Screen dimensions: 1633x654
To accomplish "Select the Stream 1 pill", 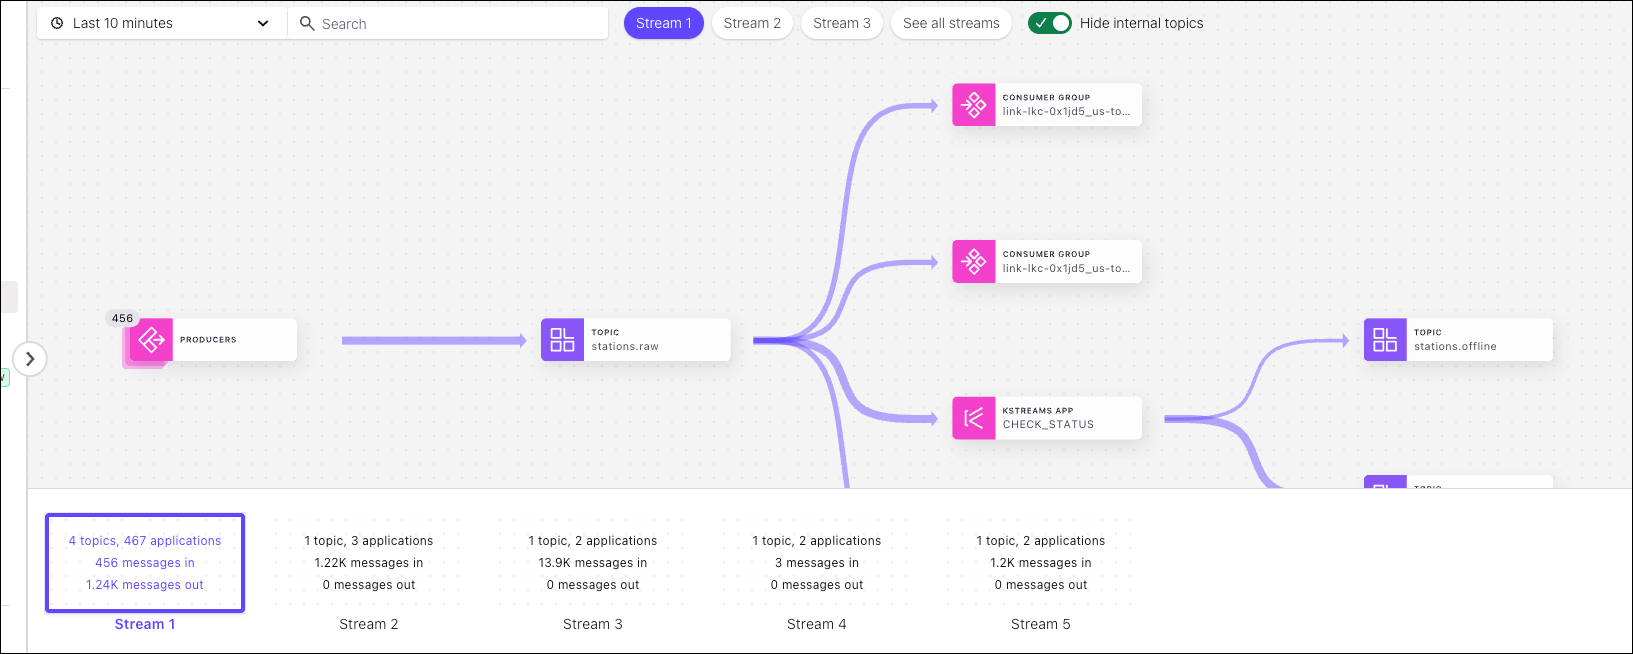I will click(663, 23).
